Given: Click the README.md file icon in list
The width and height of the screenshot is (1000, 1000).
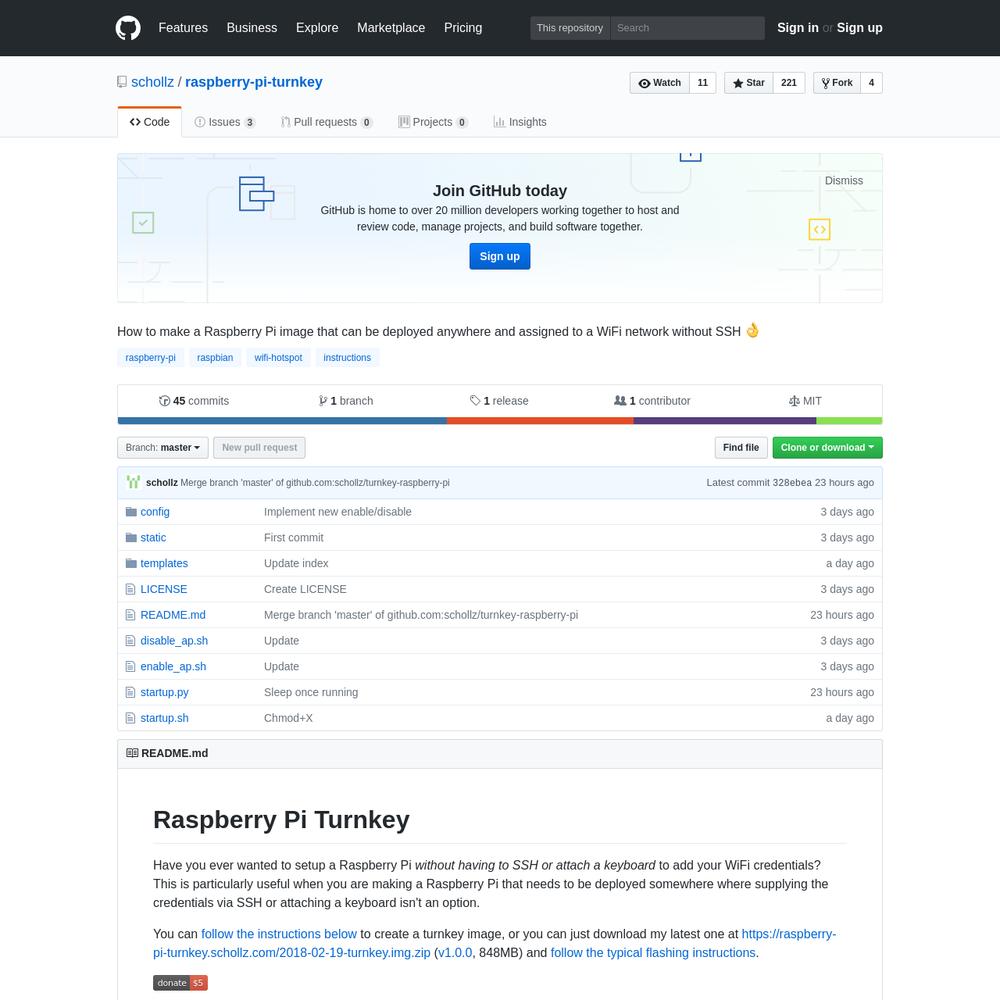Looking at the screenshot, I should [x=130, y=615].
